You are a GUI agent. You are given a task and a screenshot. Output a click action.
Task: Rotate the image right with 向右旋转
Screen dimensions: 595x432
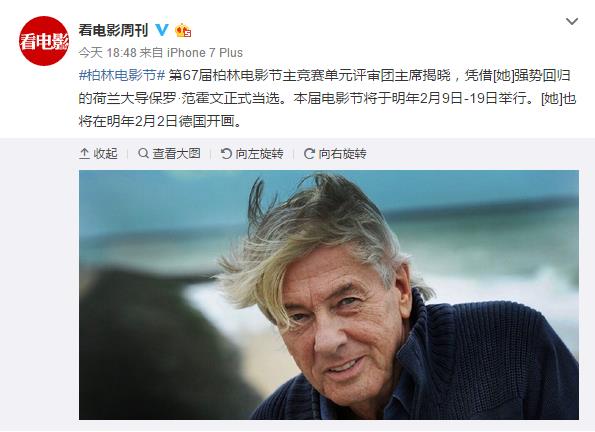pyautogui.click(x=335, y=153)
